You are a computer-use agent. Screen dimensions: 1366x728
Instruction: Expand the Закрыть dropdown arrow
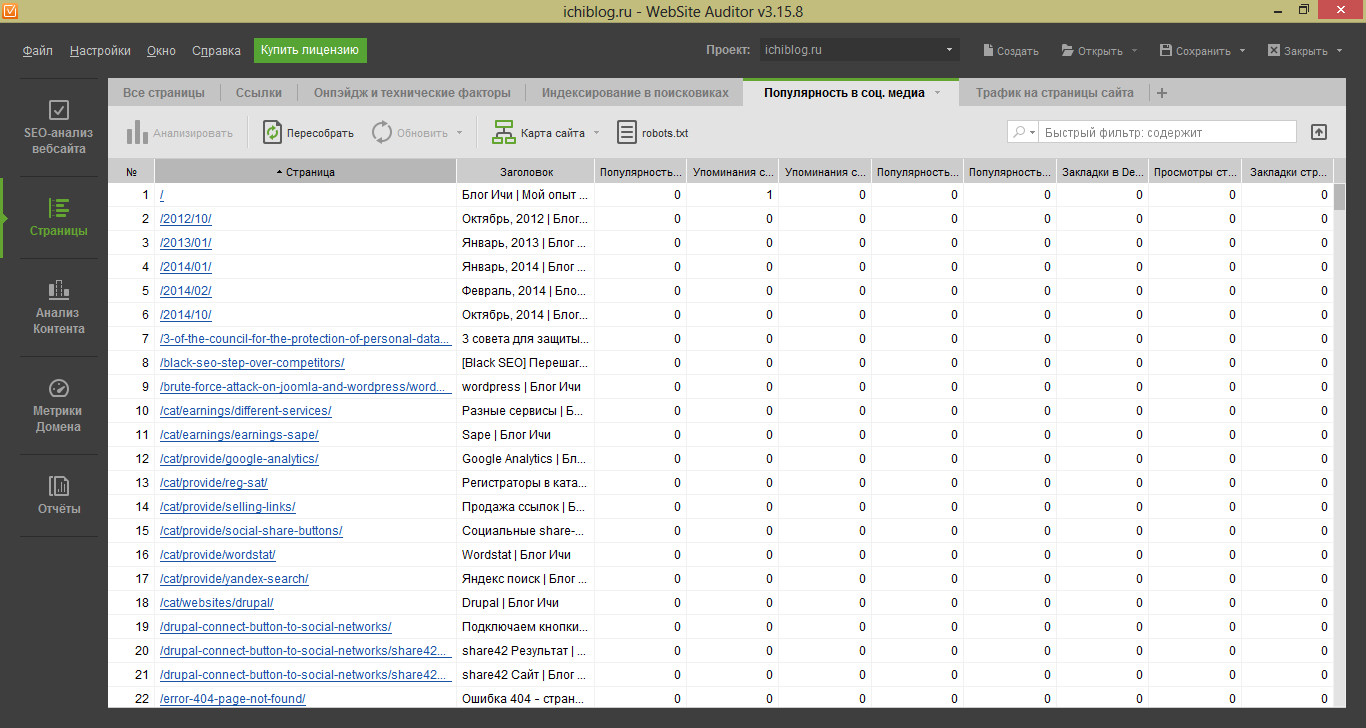[x=1339, y=50]
